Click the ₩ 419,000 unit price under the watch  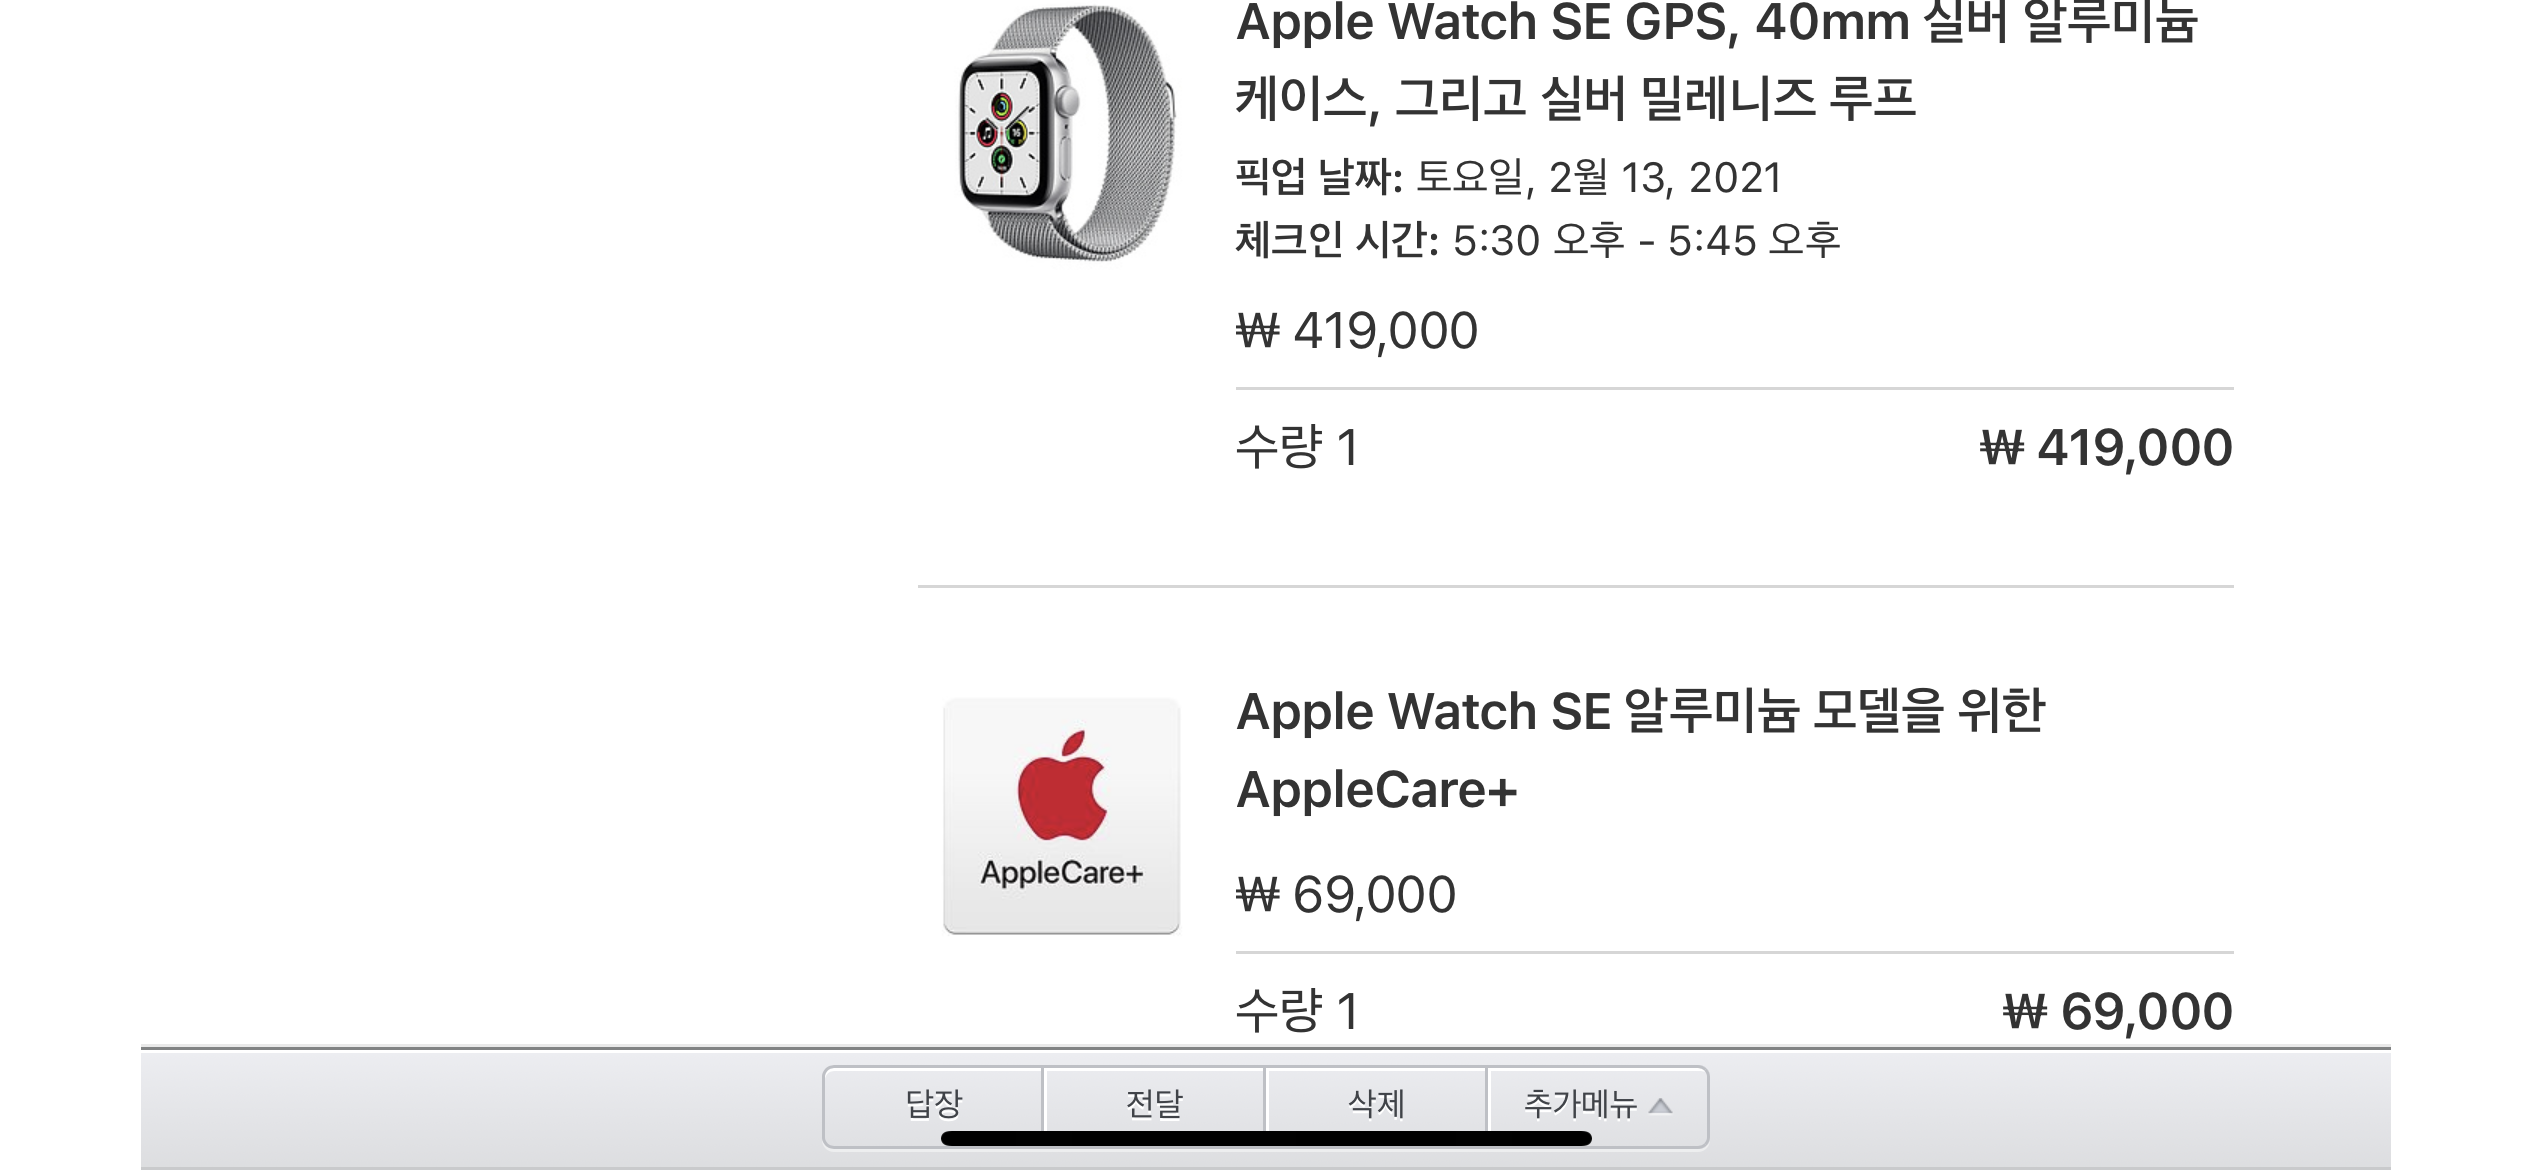click(1357, 331)
